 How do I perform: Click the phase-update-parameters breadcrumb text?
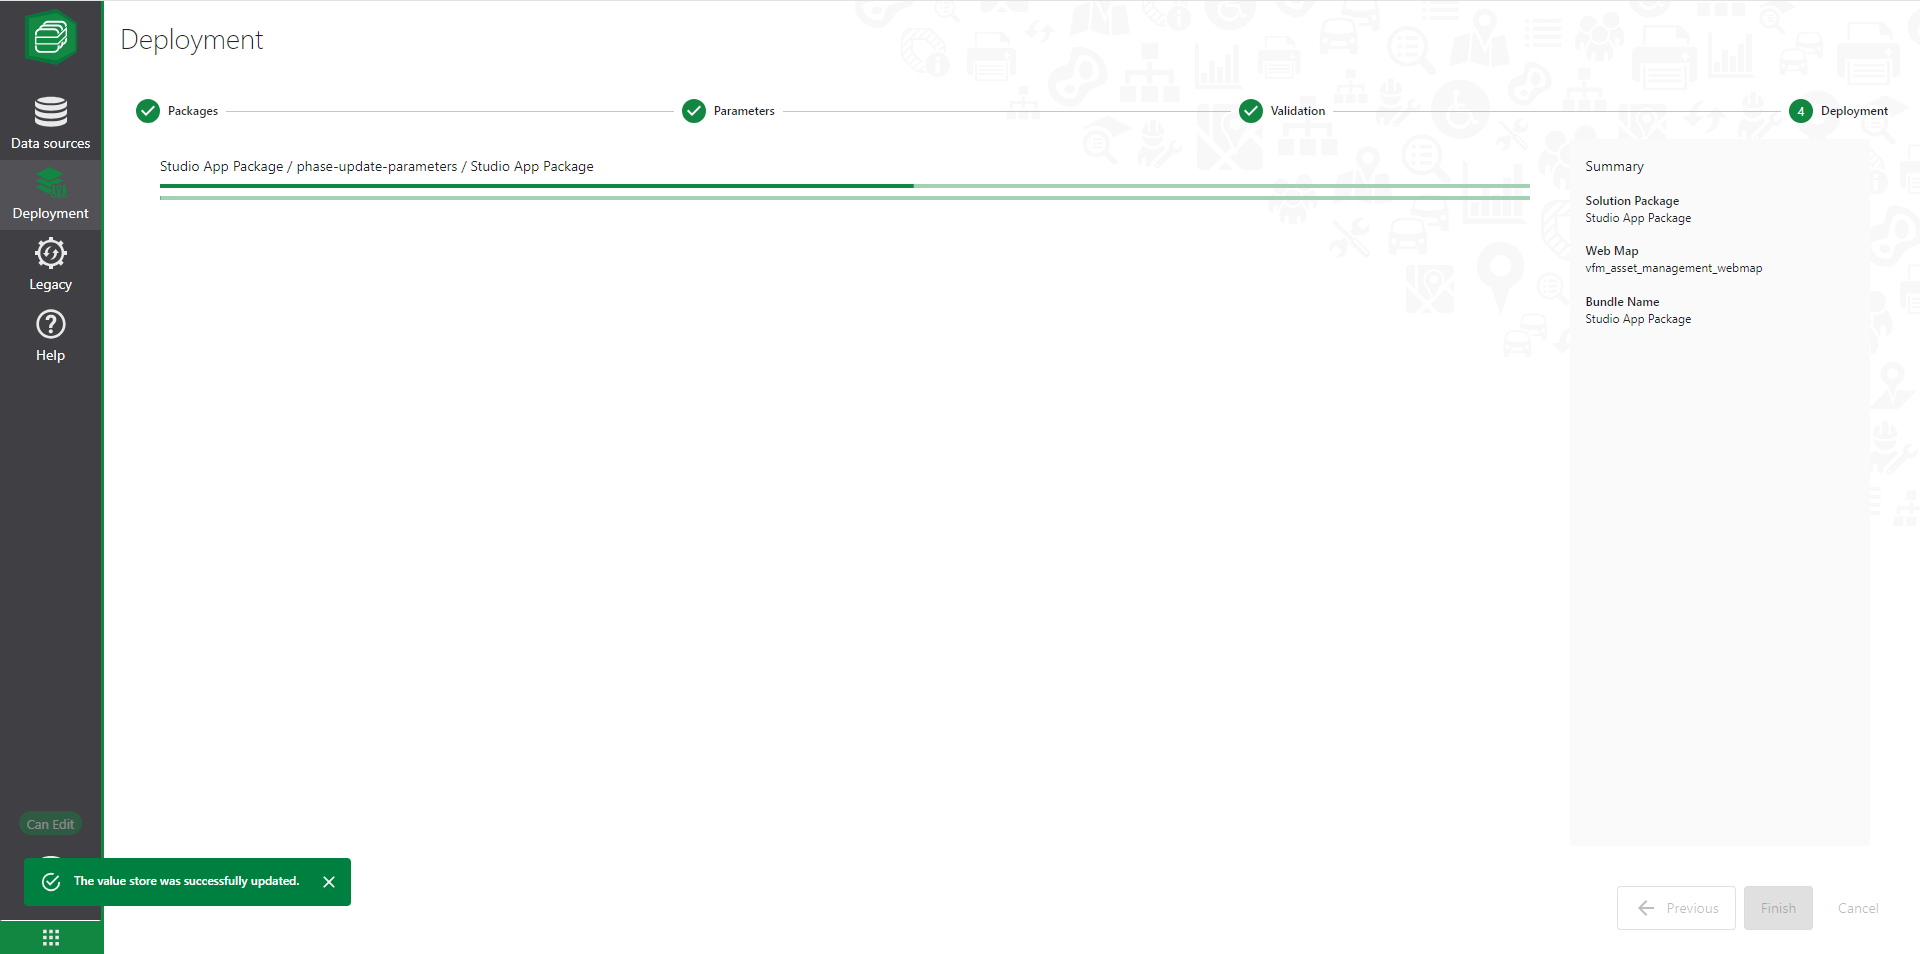coord(376,167)
